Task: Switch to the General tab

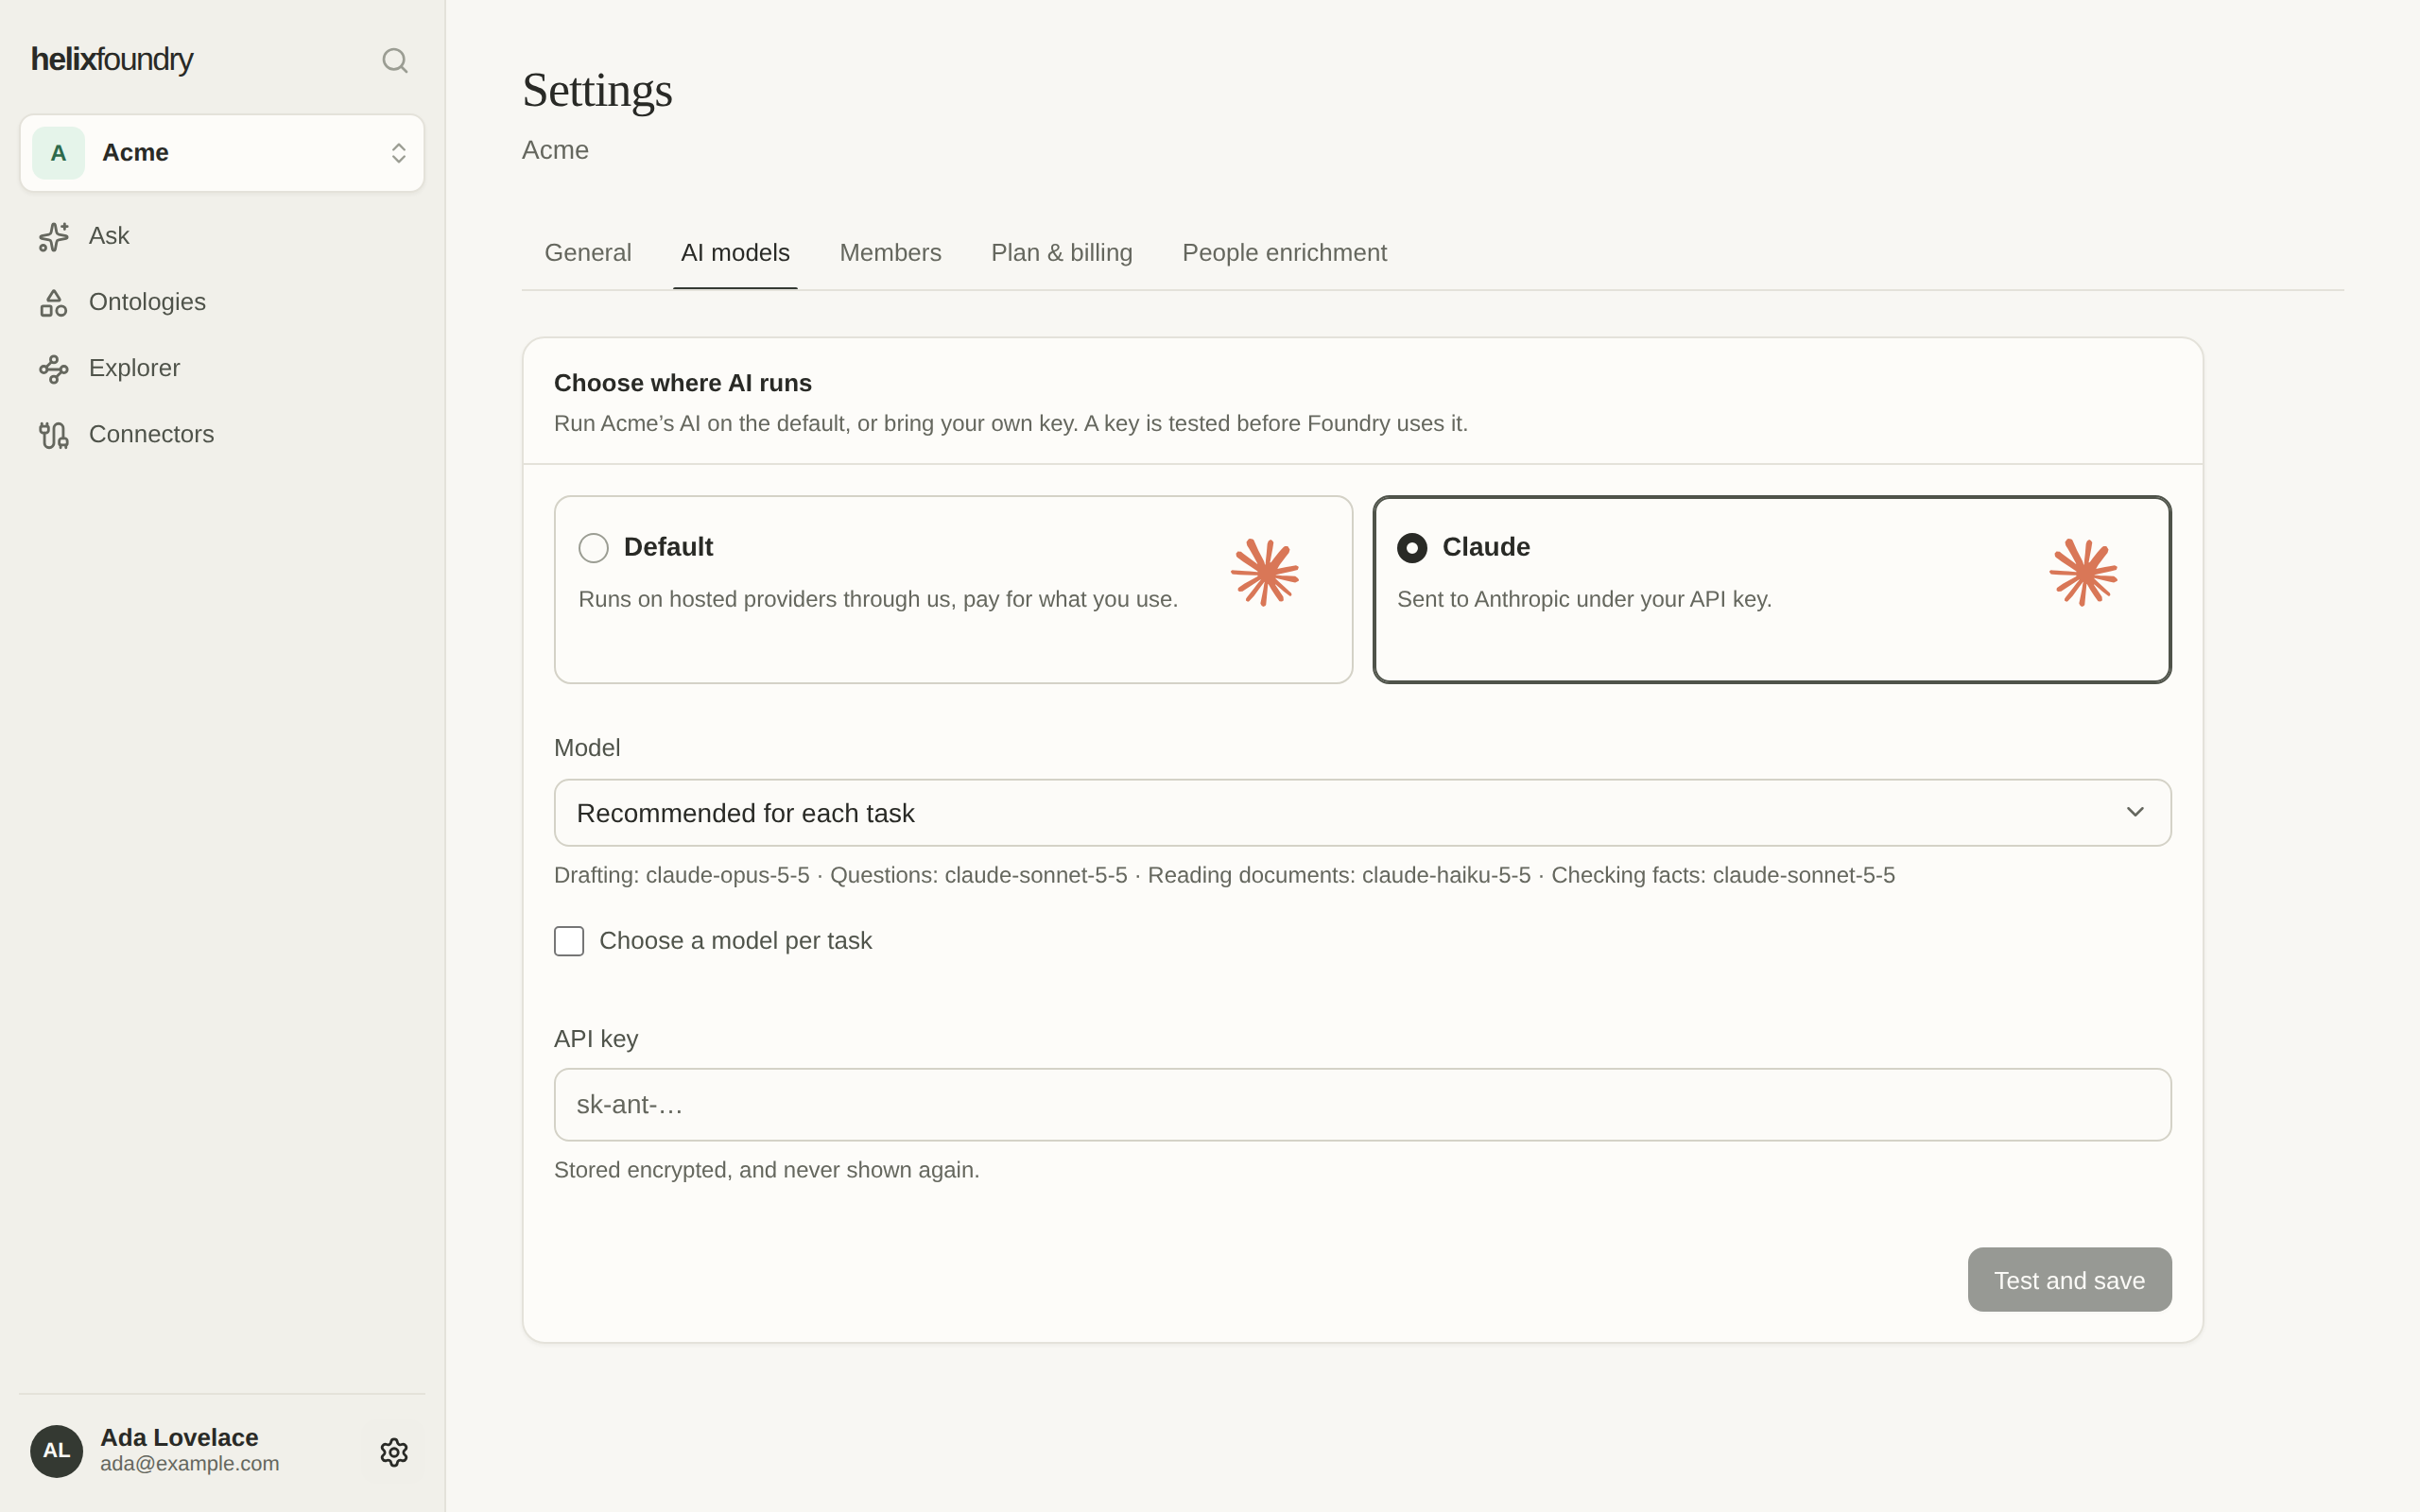Action: [588, 253]
